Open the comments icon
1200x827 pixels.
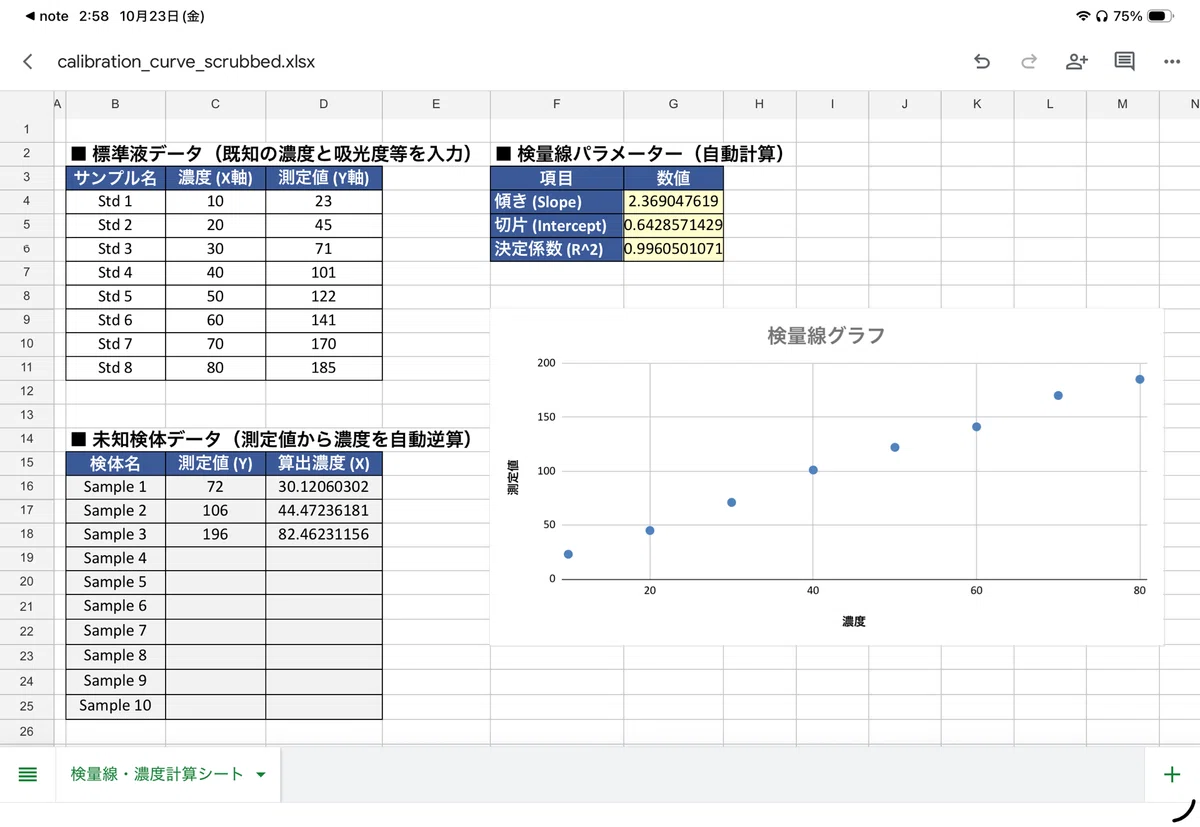pos(1124,62)
